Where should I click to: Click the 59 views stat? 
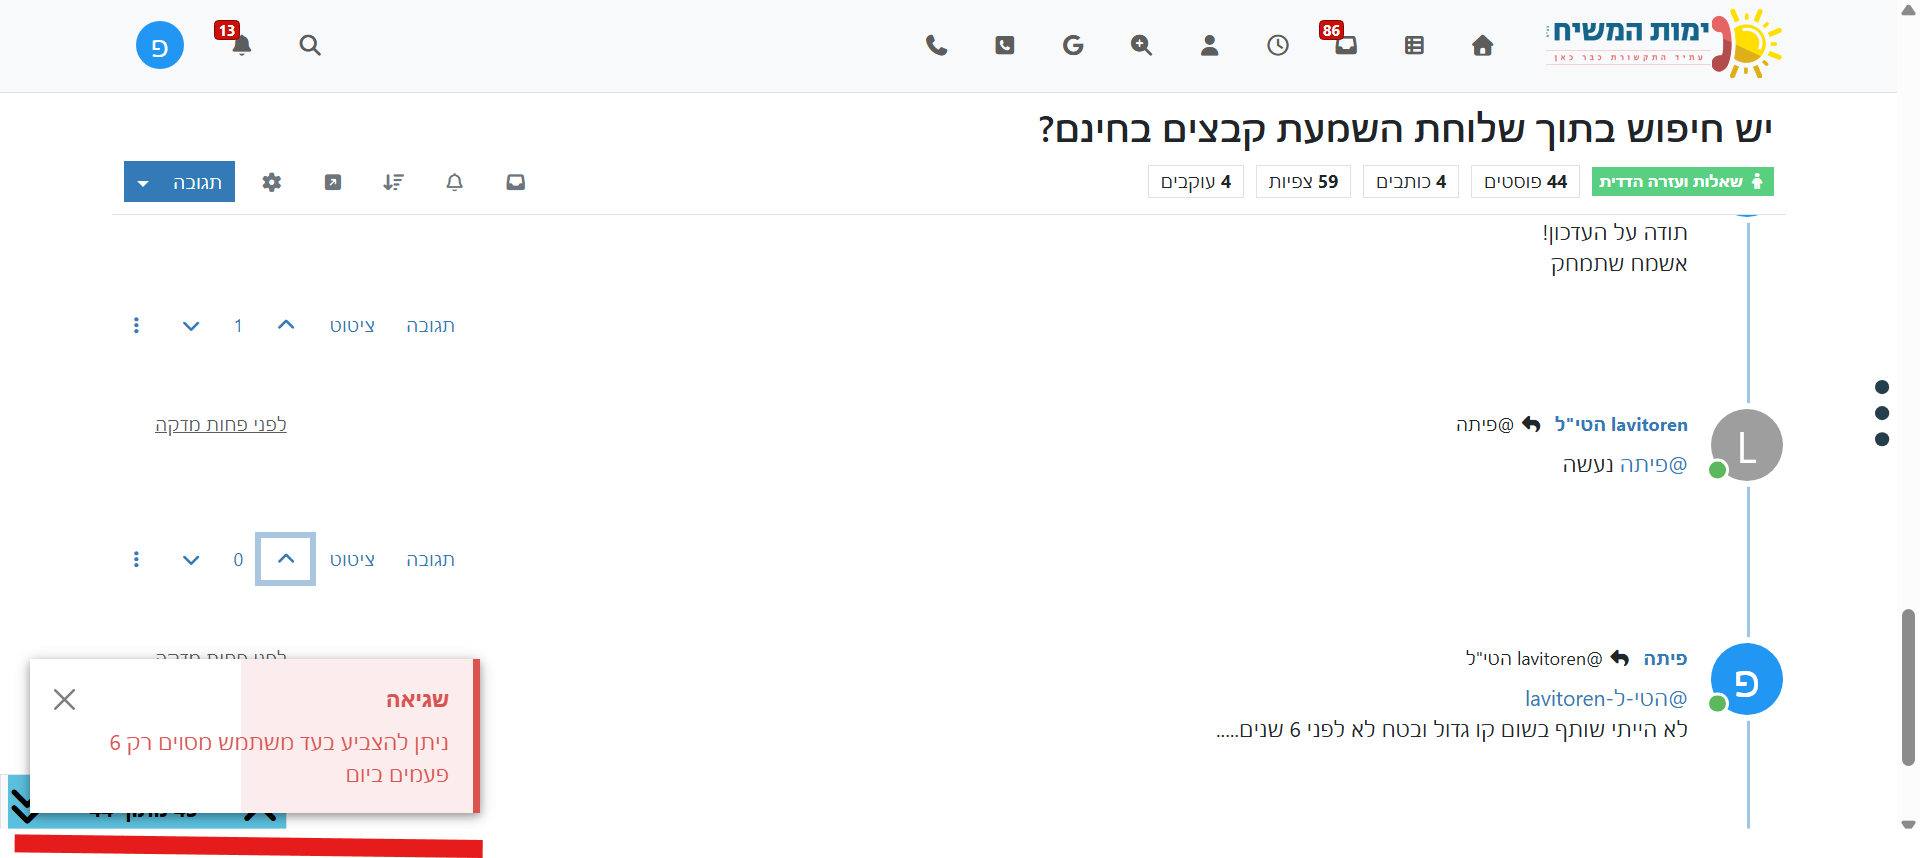pyautogui.click(x=1303, y=182)
